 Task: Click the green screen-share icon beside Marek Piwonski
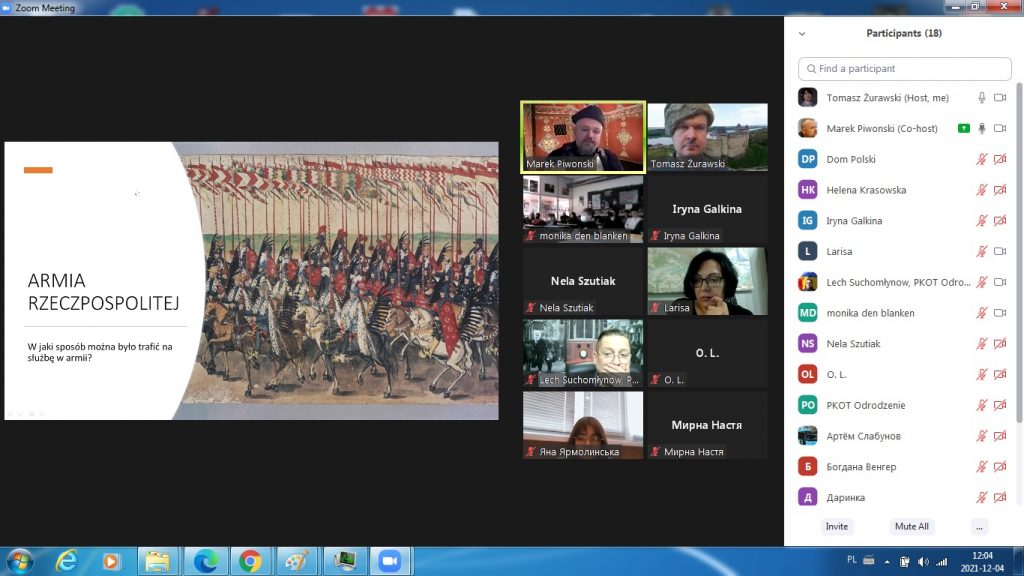pyautogui.click(x=963, y=128)
